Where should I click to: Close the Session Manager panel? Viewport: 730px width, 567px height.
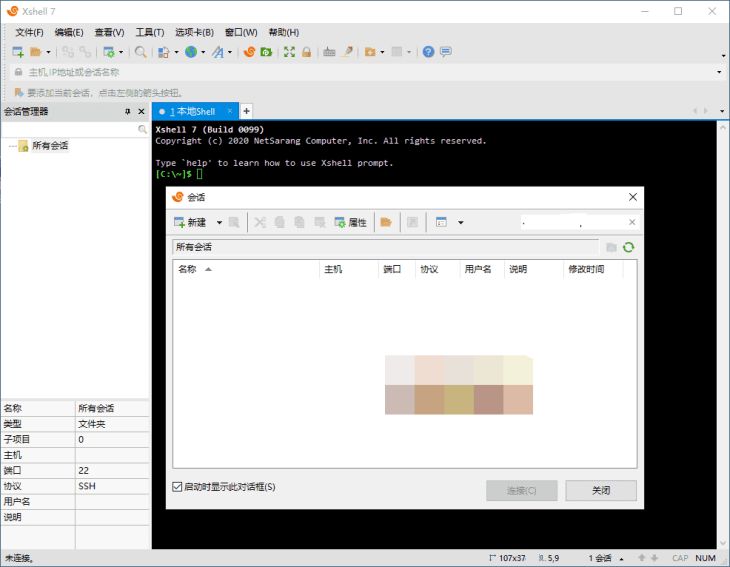[x=142, y=112]
